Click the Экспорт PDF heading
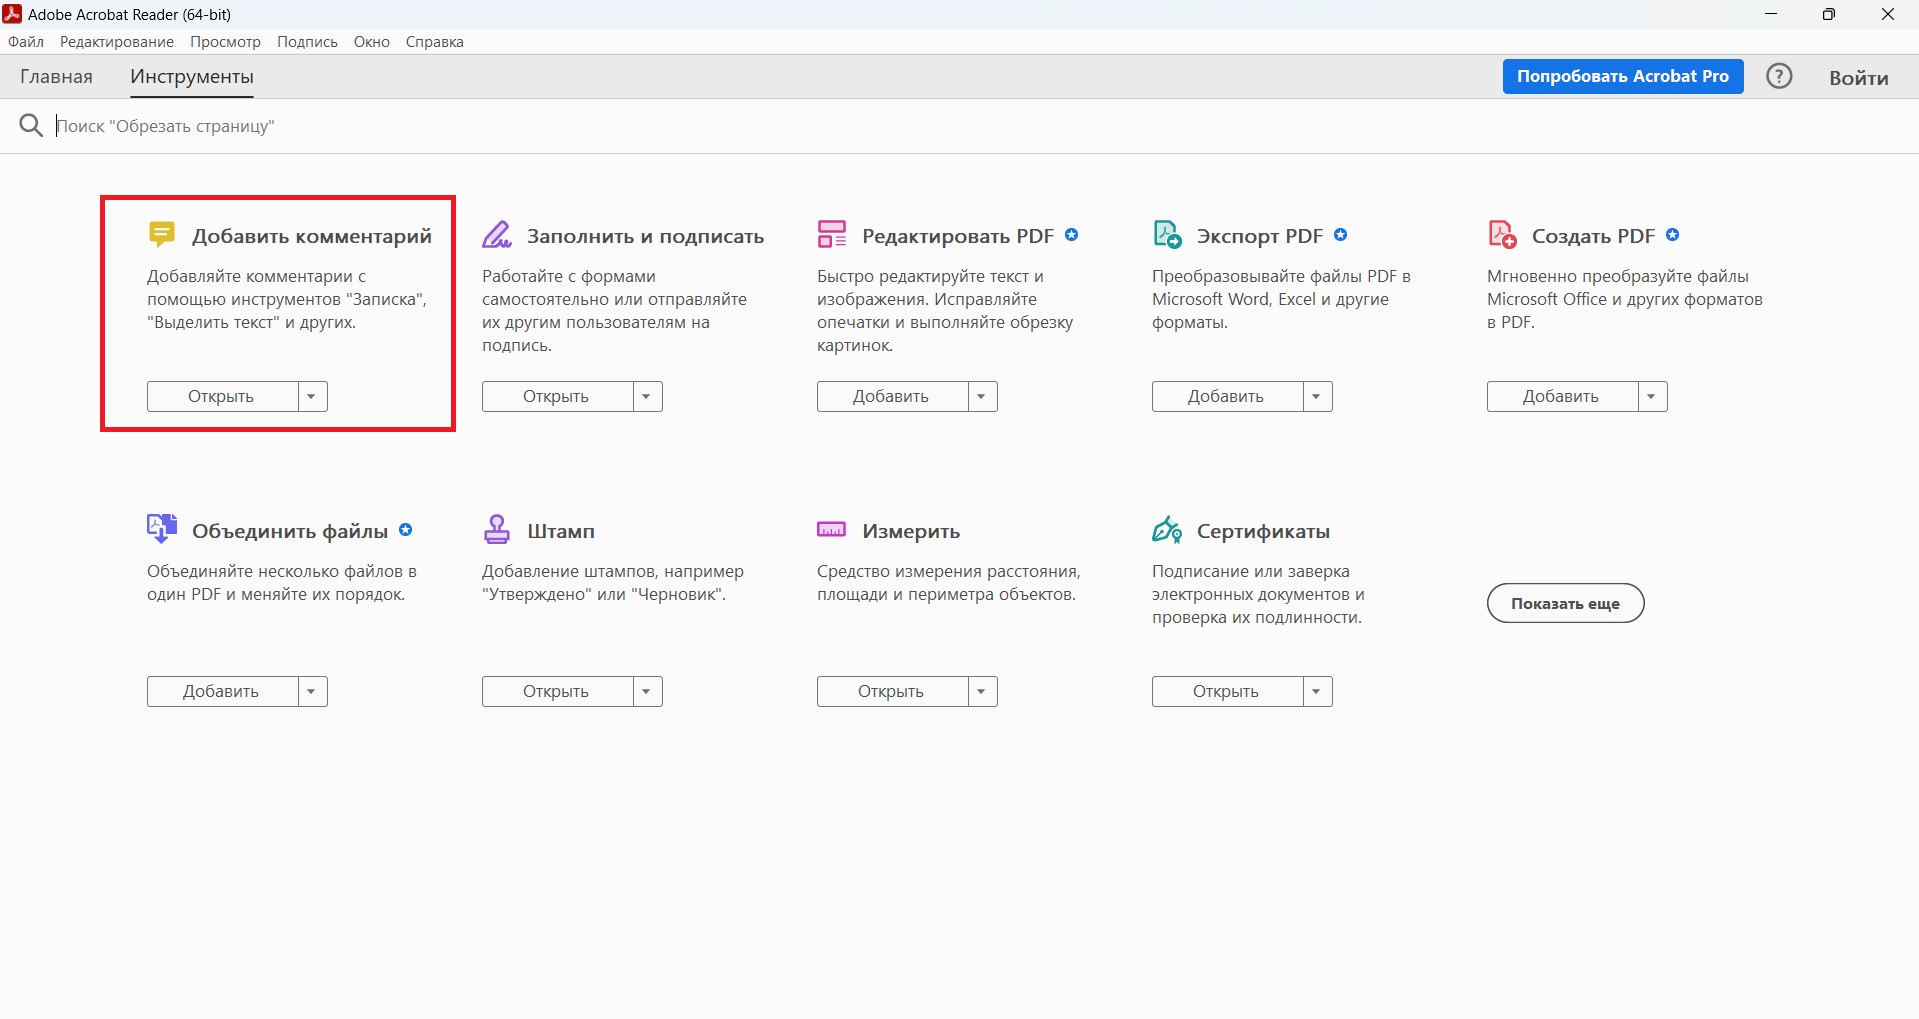This screenshot has width=1919, height=1019. [1260, 236]
